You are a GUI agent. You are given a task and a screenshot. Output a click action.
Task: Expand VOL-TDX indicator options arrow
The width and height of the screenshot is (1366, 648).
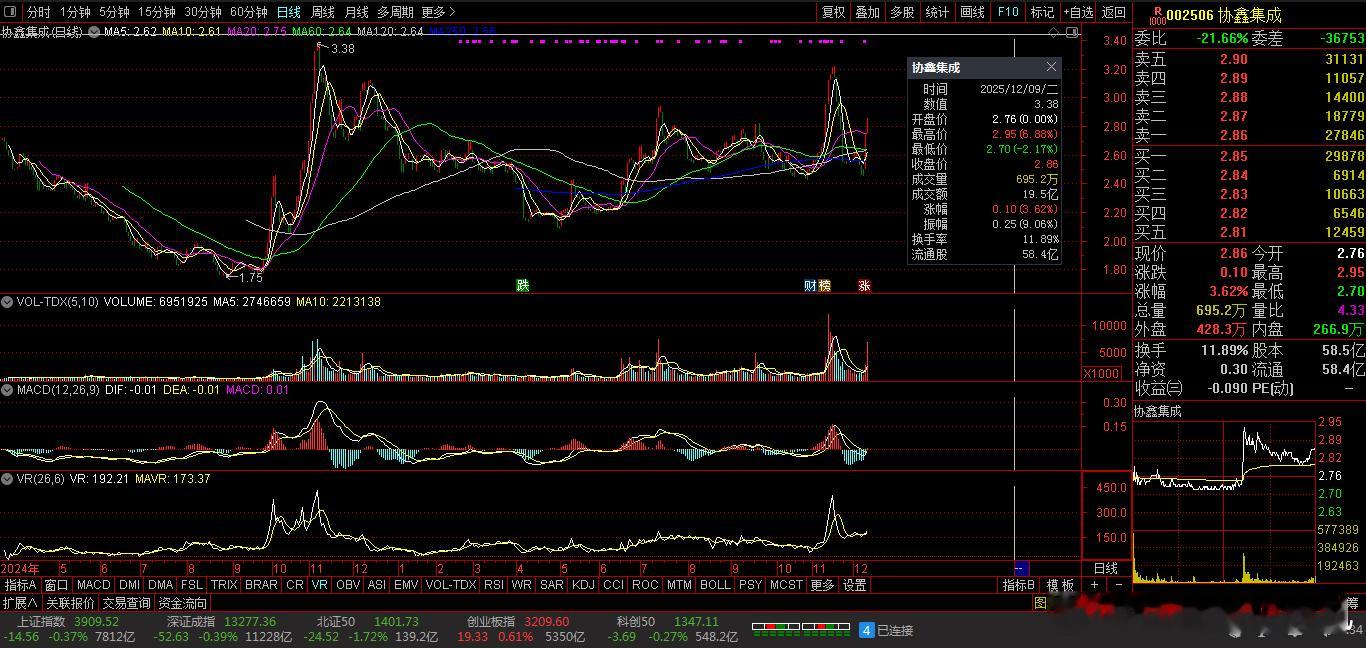pyautogui.click(x=8, y=301)
